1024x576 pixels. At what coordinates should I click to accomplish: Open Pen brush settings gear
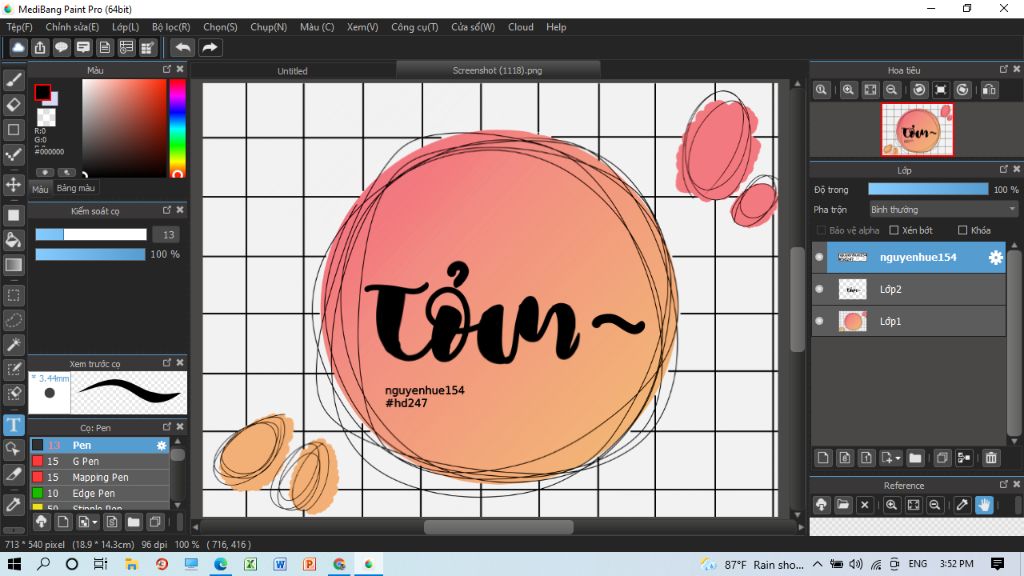click(x=161, y=445)
